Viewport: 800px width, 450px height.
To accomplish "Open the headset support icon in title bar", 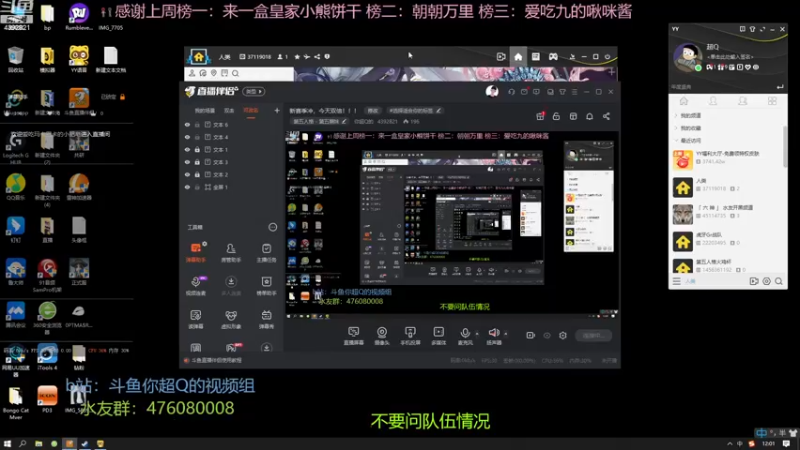I will tap(511, 92).
